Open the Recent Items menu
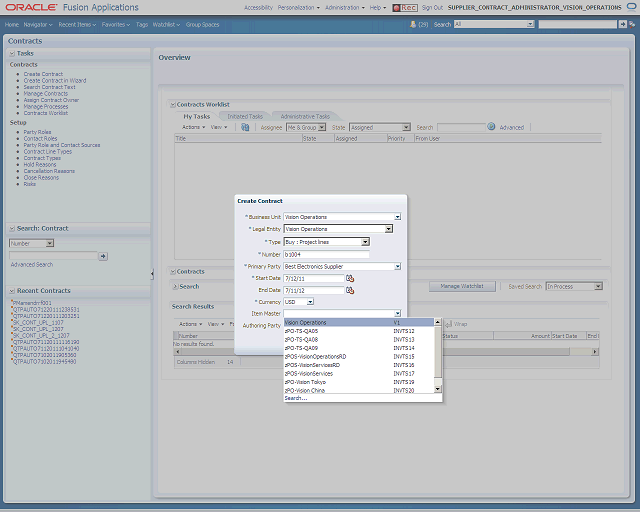 coord(77,24)
